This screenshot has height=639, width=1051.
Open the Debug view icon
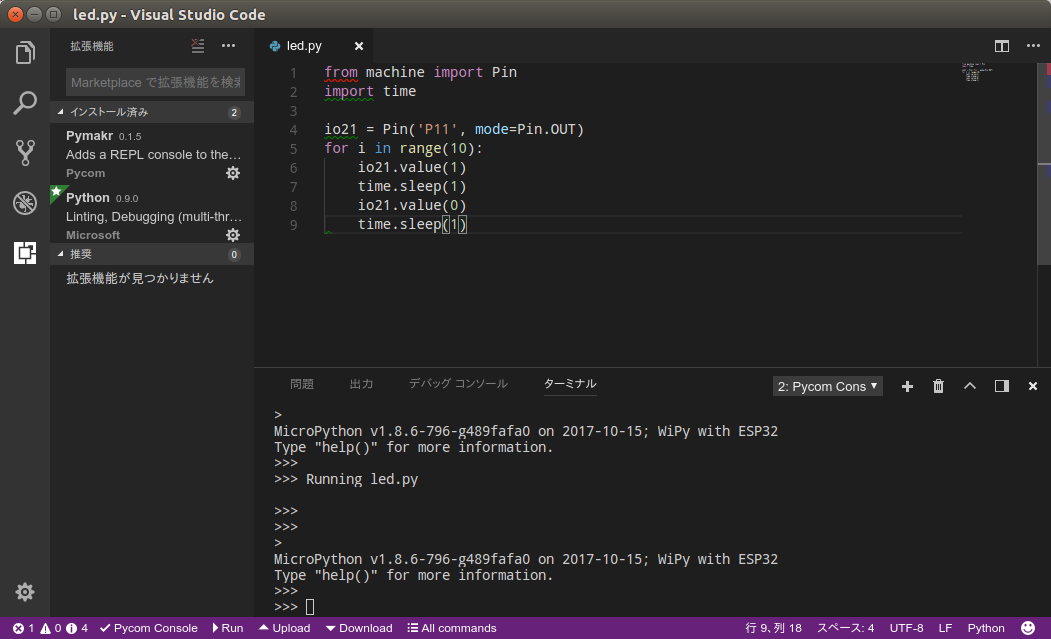coord(25,202)
